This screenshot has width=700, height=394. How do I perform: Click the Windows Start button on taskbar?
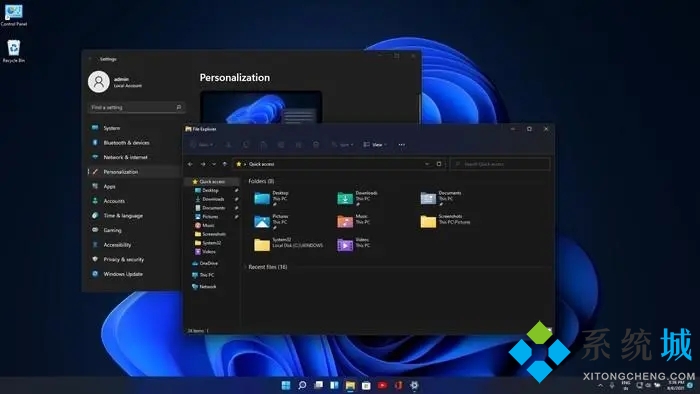click(x=286, y=385)
